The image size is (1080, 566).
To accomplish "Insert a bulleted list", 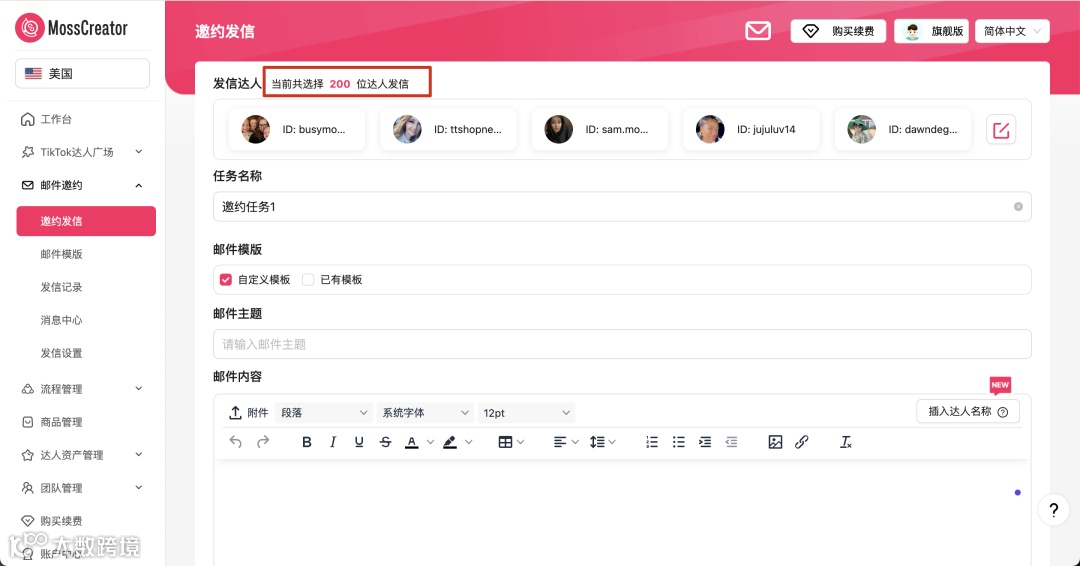I will point(678,442).
